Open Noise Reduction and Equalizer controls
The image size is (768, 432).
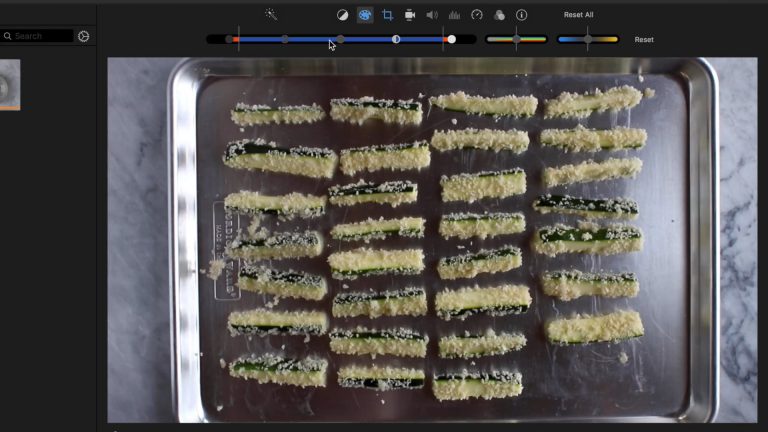(x=454, y=15)
